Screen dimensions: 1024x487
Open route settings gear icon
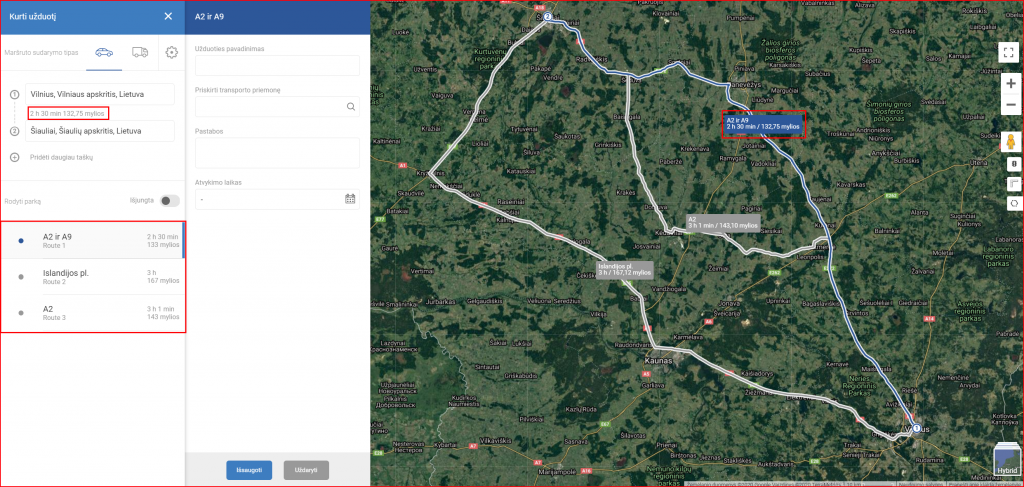pos(171,52)
